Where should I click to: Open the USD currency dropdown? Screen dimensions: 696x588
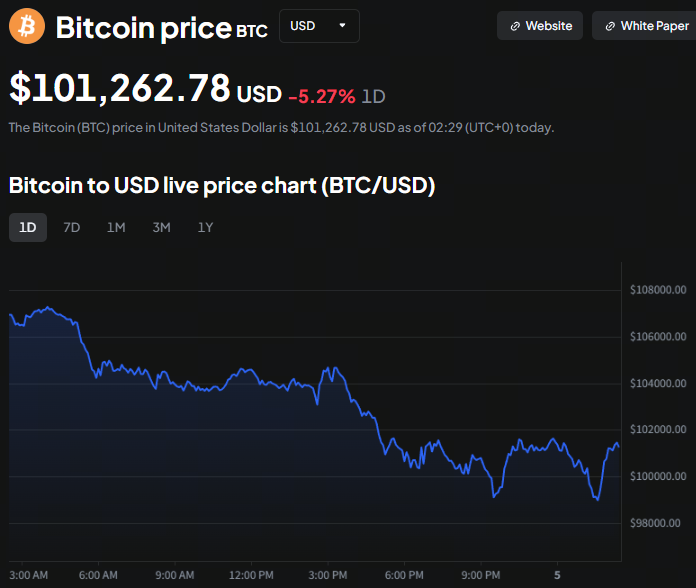pos(318,26)
